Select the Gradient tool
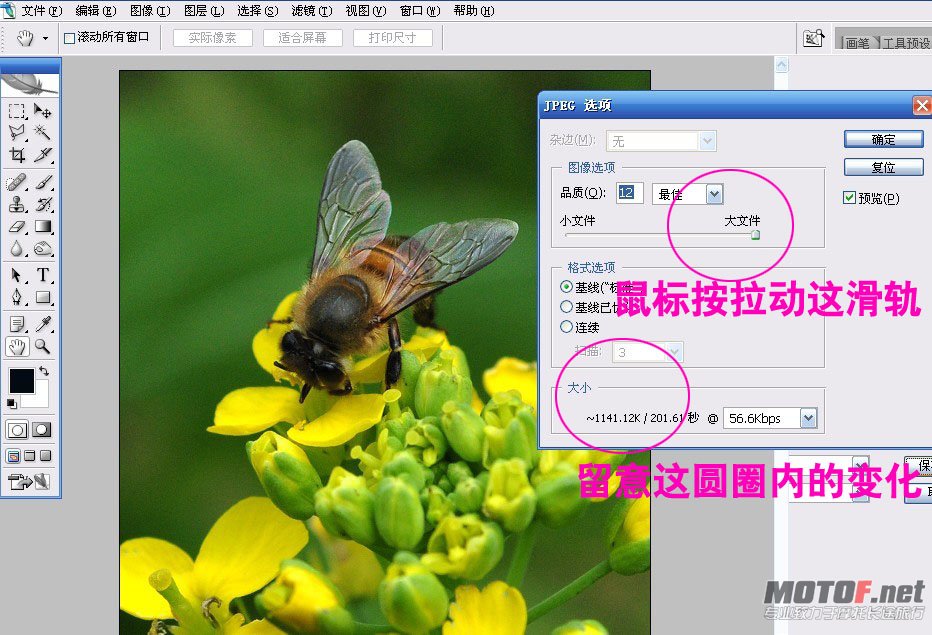The width and height of the screenshot is (932, 635). (x=42, y=227)
